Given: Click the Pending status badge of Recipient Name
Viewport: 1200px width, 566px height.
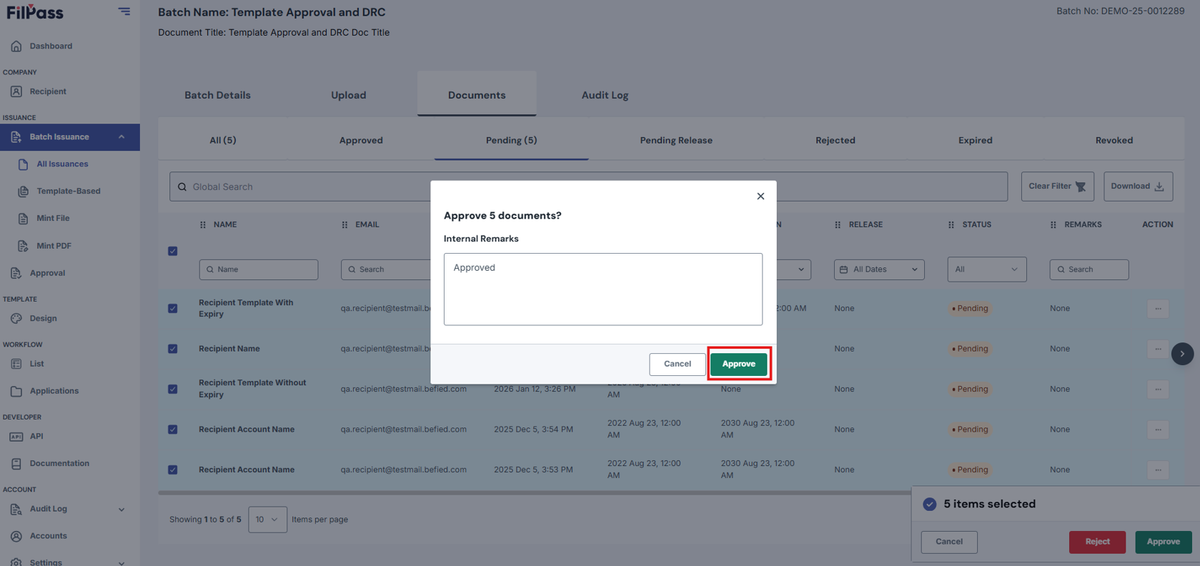Looking at the screenshot, I should [969, 349].
